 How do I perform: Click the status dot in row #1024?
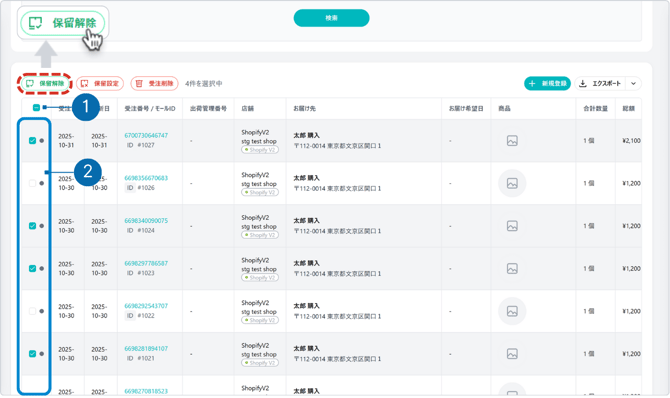click(41, 226)
